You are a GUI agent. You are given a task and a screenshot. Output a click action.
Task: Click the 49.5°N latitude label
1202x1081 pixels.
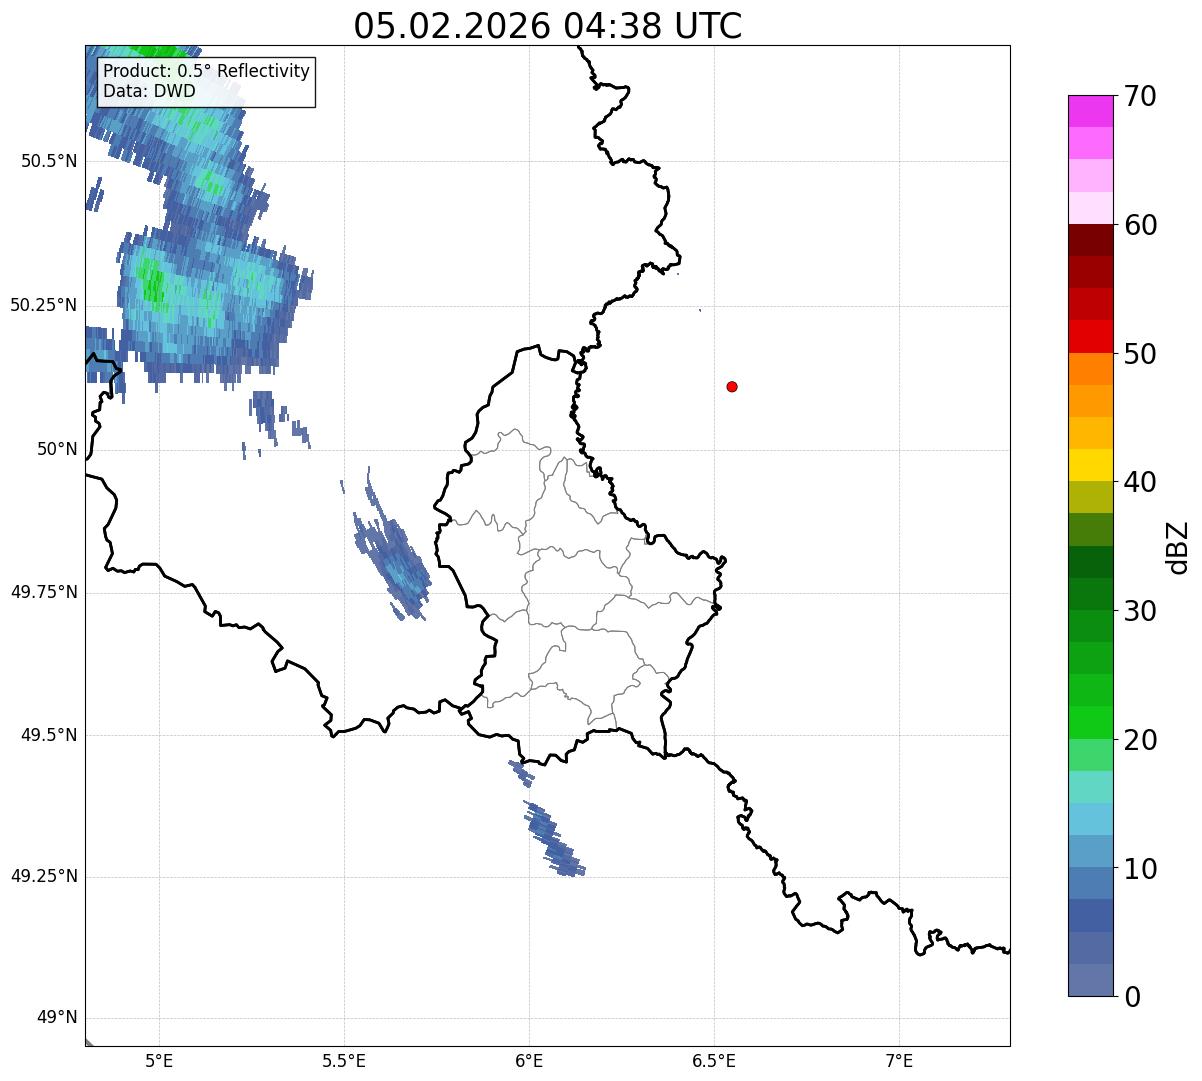pyautogui.click(x=49, y=735)
